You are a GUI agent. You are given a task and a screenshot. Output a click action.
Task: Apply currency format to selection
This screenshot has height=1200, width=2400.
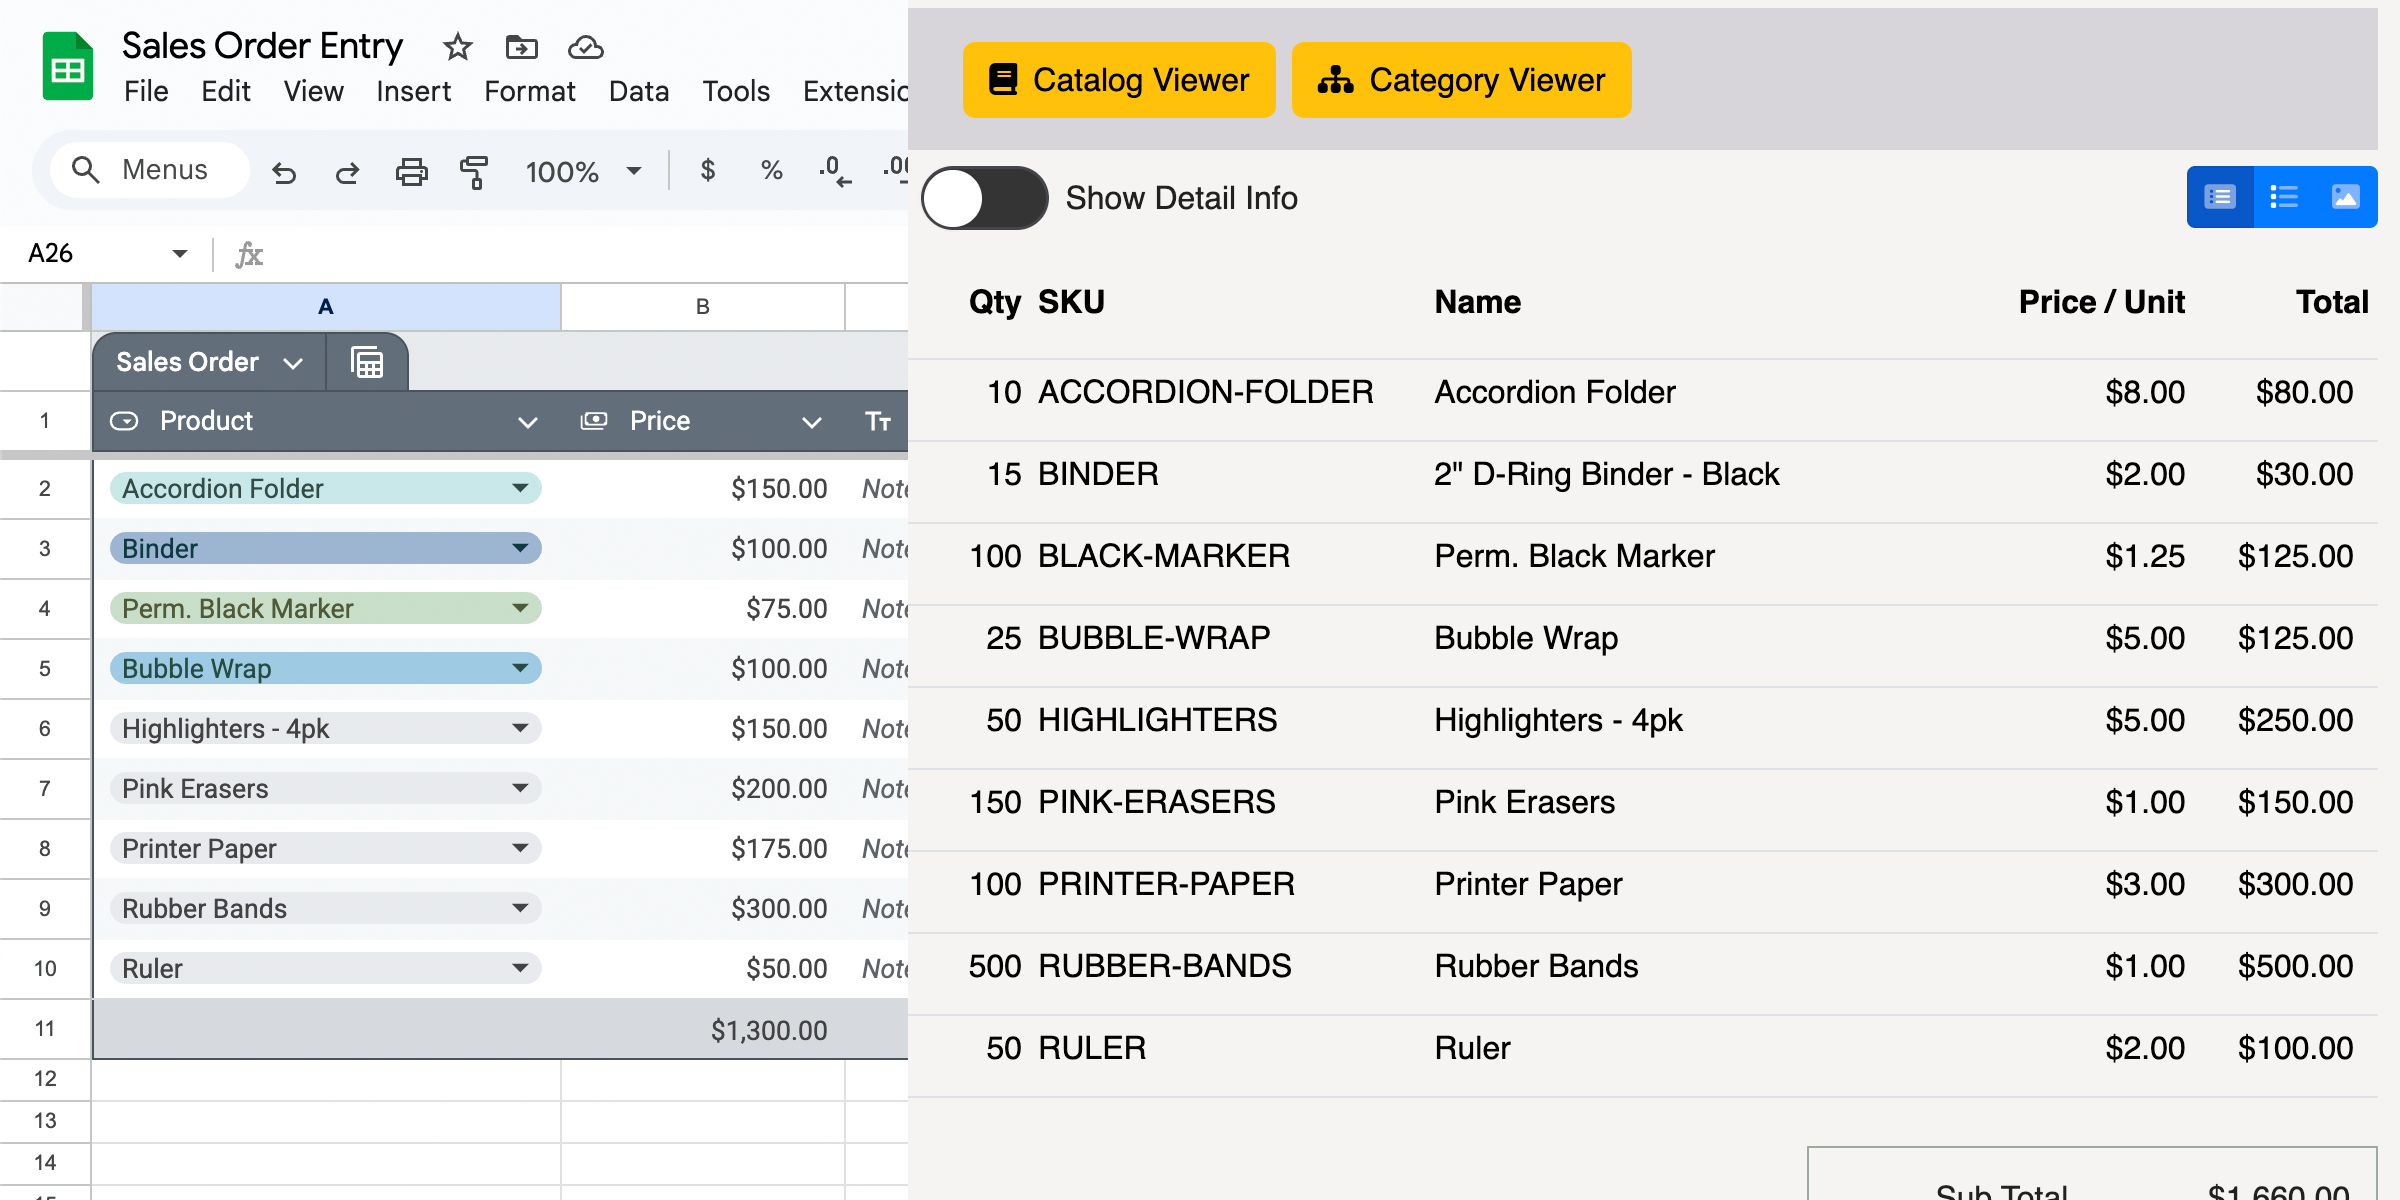(708, 170)
